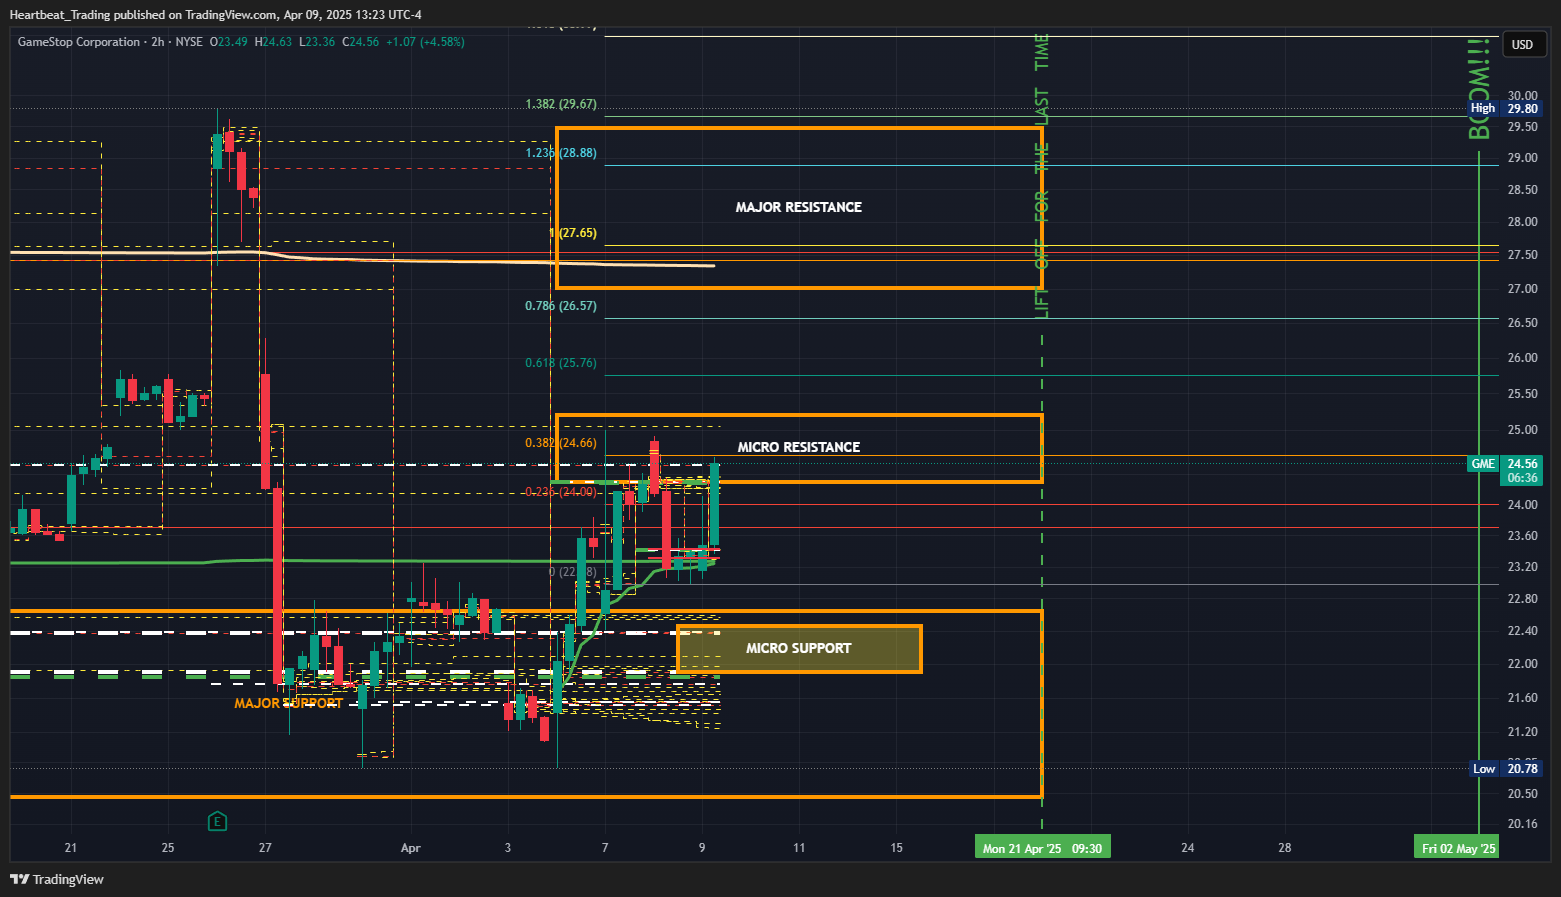Click the 30.00 price axis label
The height and width of the screenshot is (897, 1561).
pyautogui.click(x=1522, y=96)
